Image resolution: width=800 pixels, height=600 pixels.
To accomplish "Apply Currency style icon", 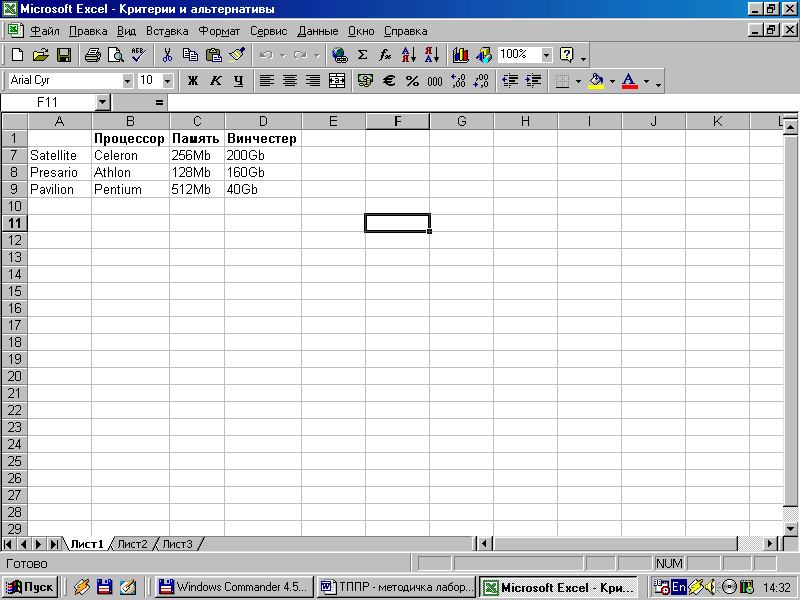I will coord(365,81).
